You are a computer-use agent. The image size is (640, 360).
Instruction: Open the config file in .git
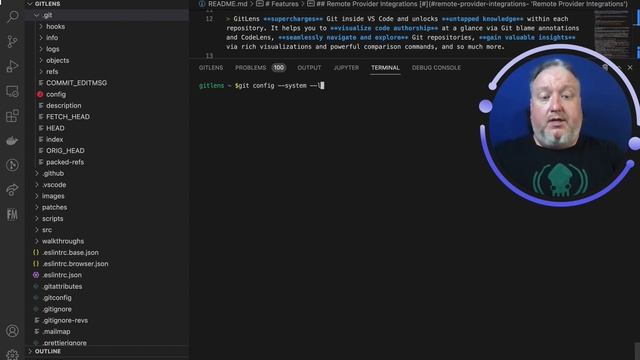tap(56, 94)
